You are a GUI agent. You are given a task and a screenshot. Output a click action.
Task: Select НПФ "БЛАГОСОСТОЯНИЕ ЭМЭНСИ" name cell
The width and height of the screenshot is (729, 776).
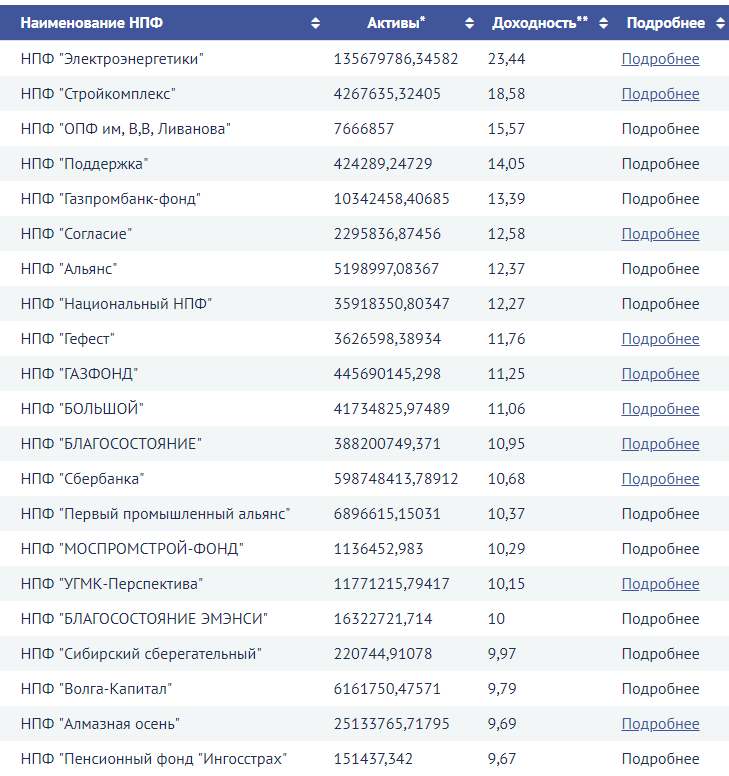[x=144, y=619]
